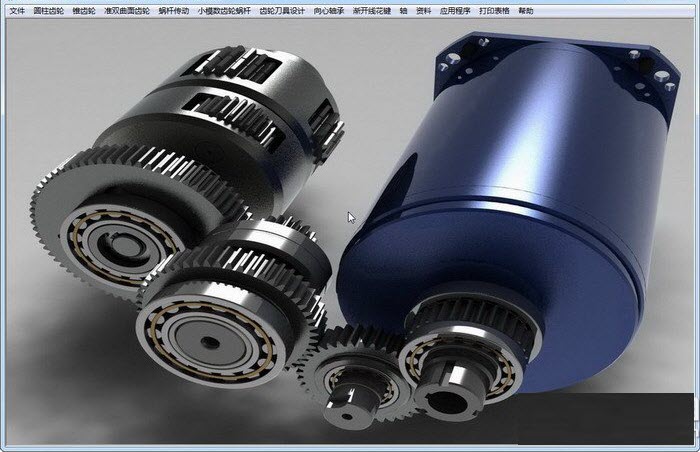Open the 圆柱齿轮 menu
700x452 pixels.
(x=48, y=10)
